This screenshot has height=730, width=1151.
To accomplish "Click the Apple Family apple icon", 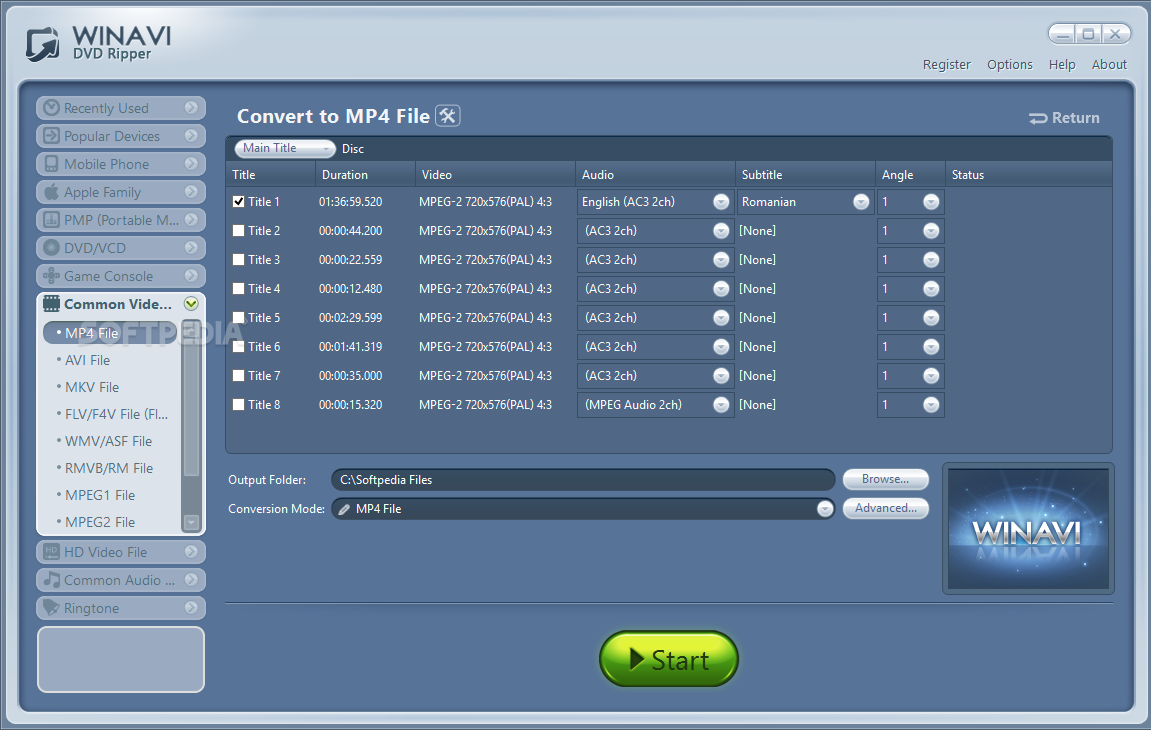I will (51, 192).
